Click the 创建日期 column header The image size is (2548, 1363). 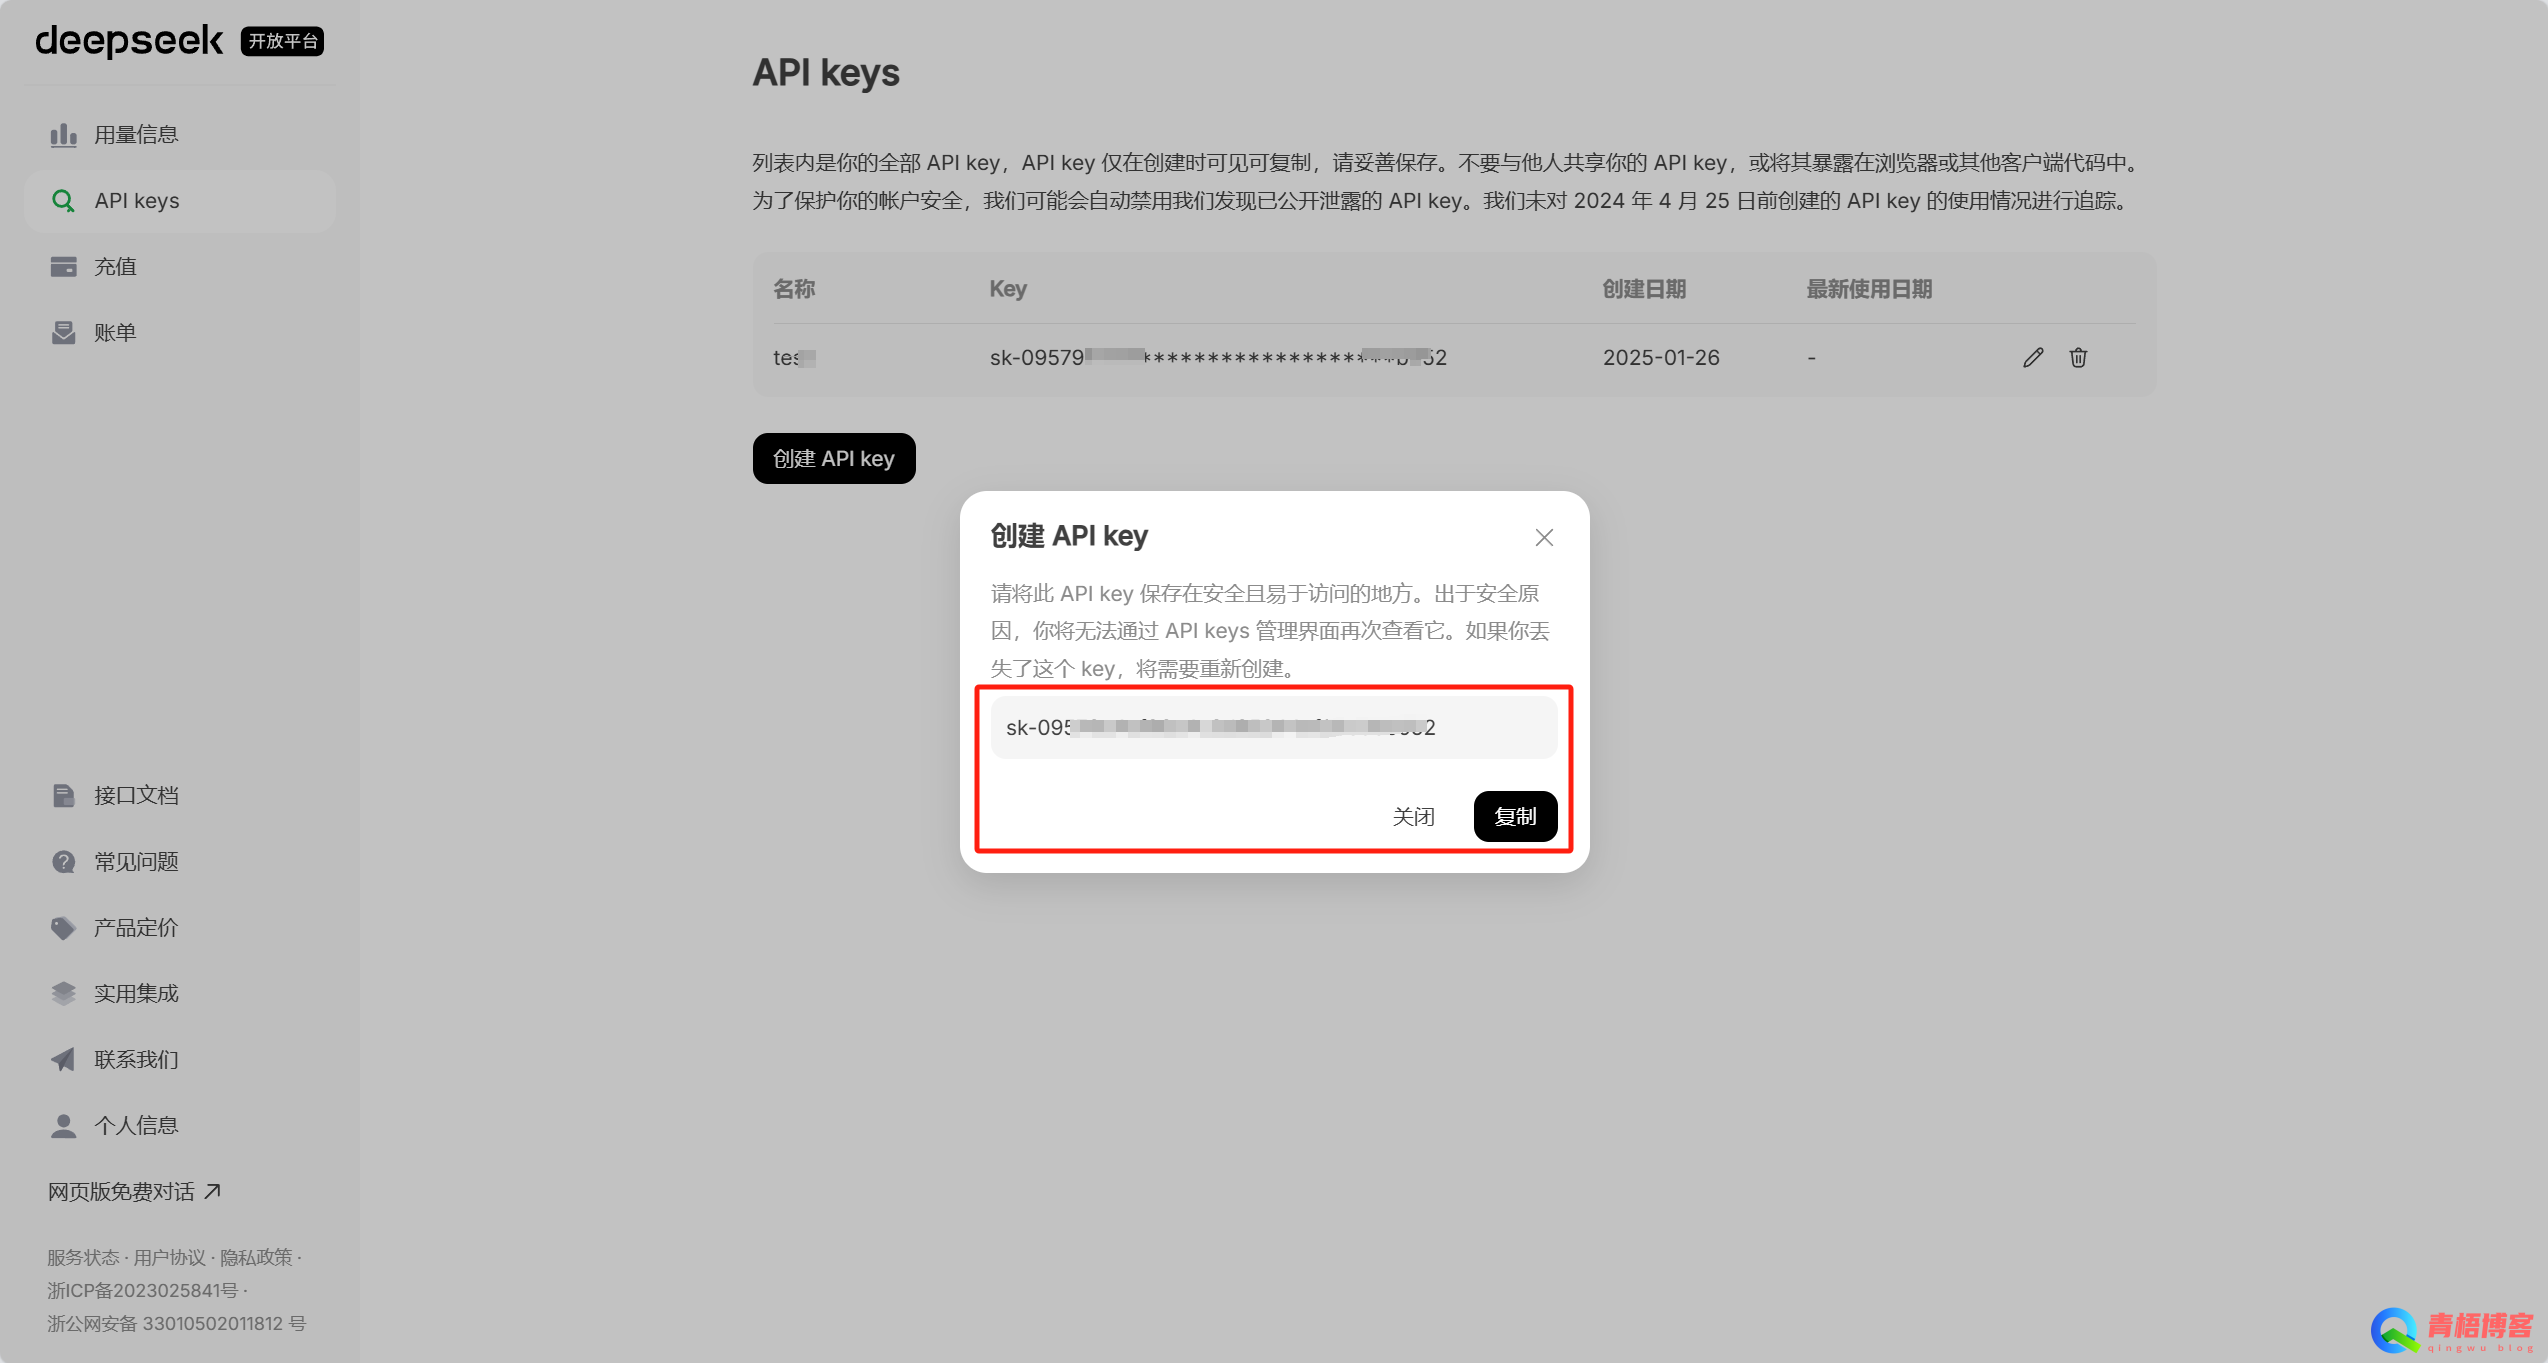(x=1644, y=289)
